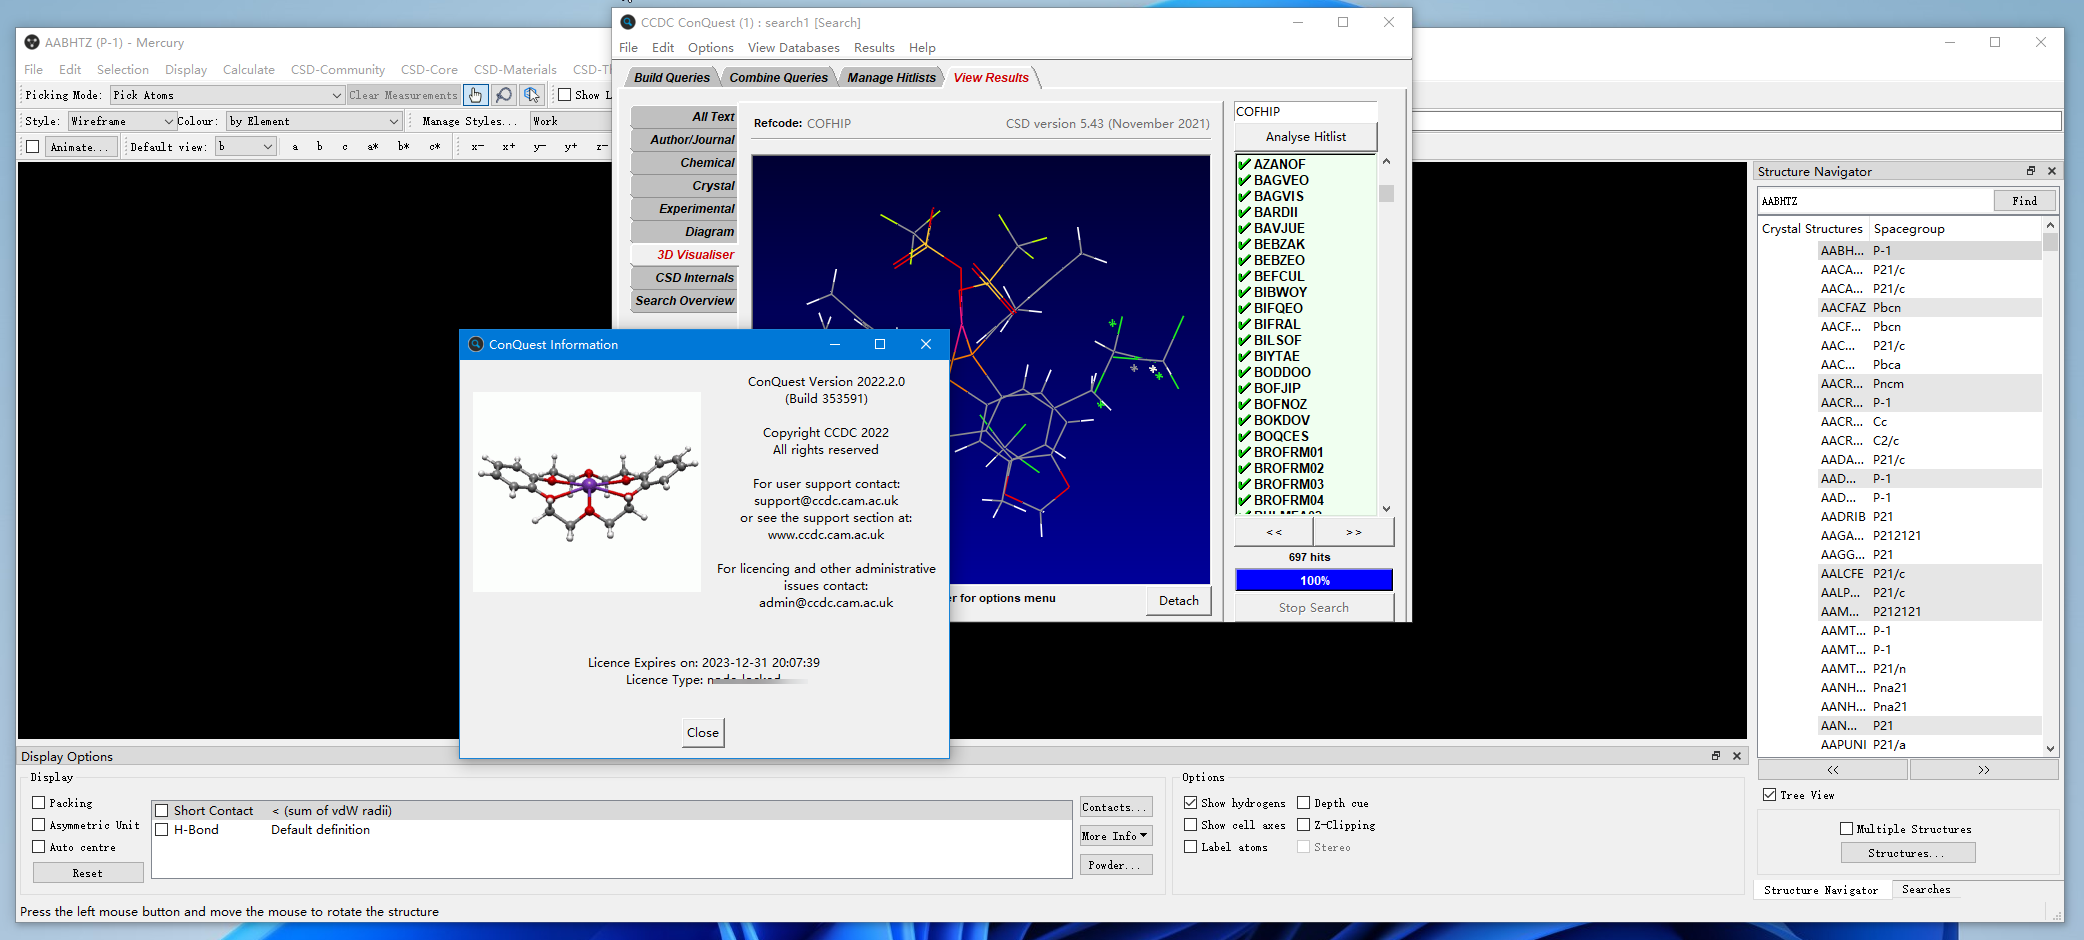2084x940 pixels.
Task: Rotate with the x- toolbar button
Action: (x=478, y=146)
